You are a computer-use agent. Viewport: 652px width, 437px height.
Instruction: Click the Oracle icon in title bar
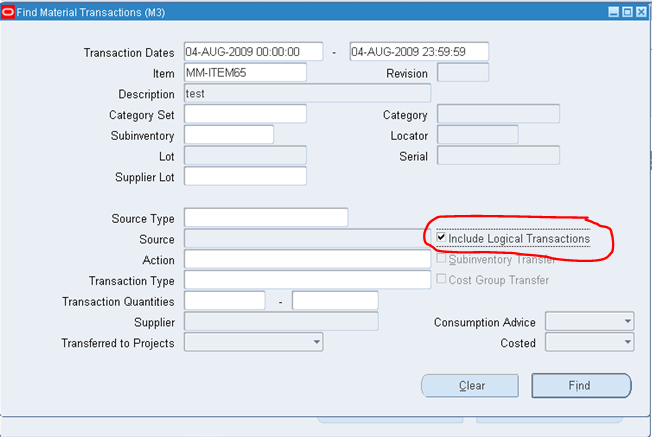pyautogui.click(x=8, y=12)
